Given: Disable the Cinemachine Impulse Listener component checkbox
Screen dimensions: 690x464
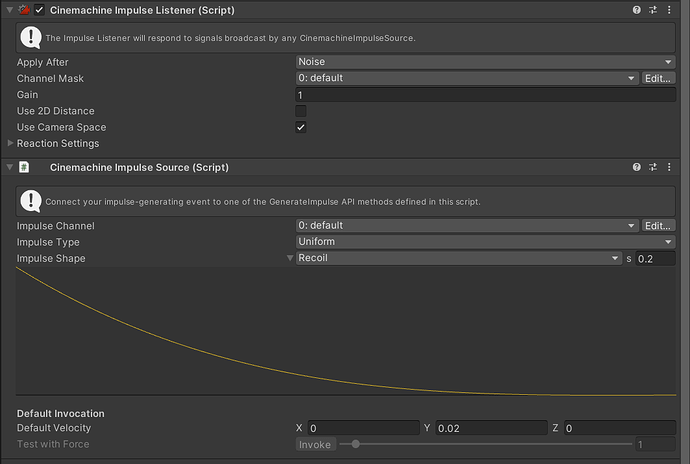Looking at the screenshot, I should [x=40, y=9].
